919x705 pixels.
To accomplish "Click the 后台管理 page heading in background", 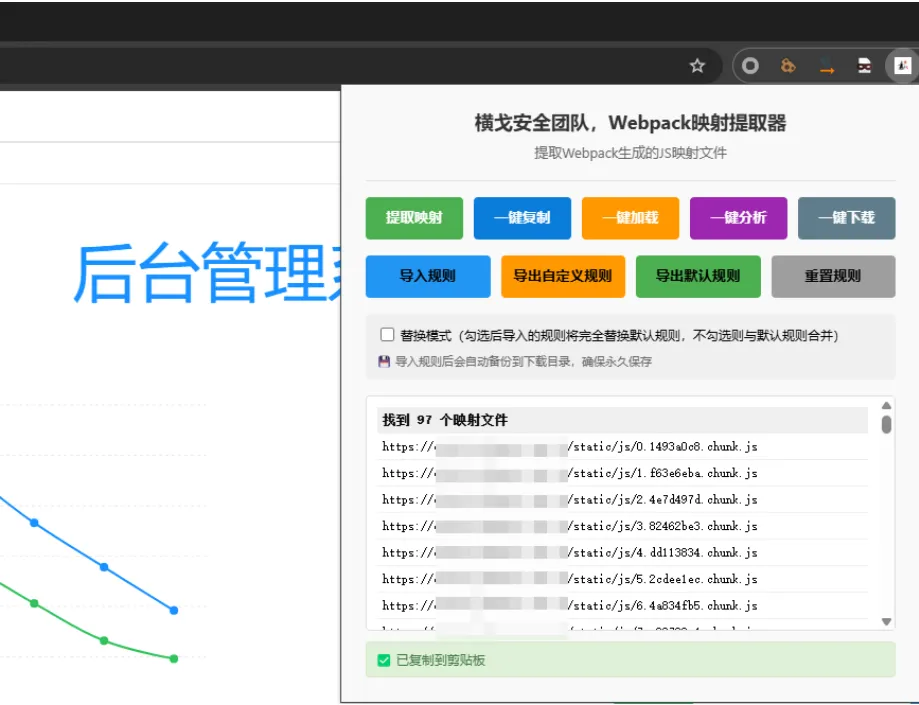I will click(207, 273).
